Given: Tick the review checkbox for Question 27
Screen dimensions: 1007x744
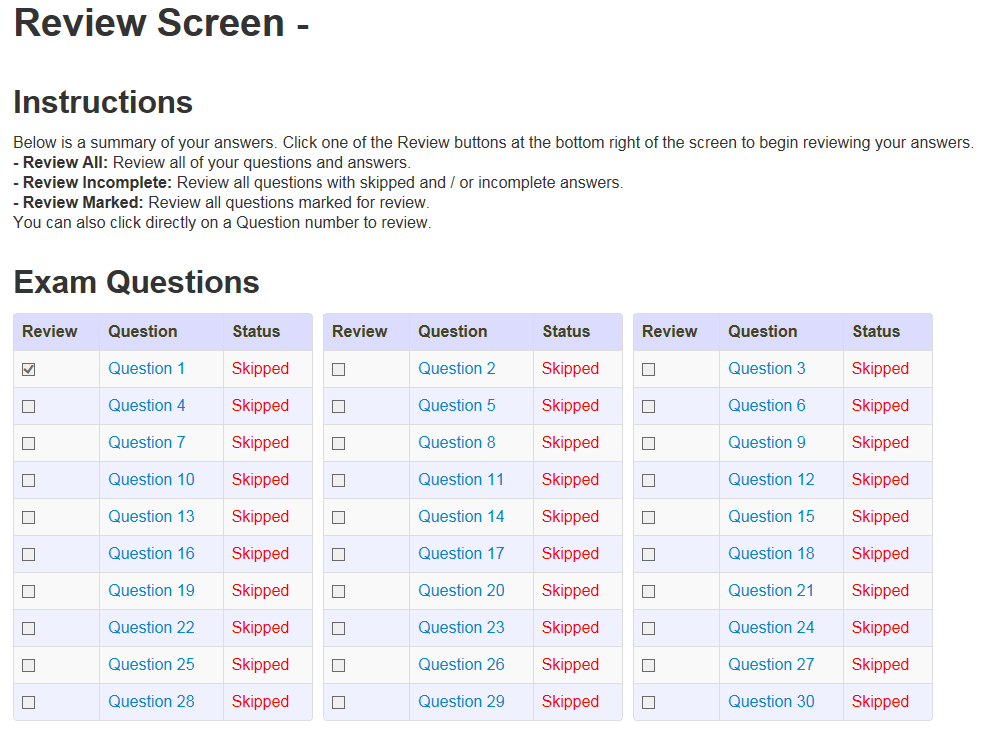Looking at the screenshot, I should [649, 666].
